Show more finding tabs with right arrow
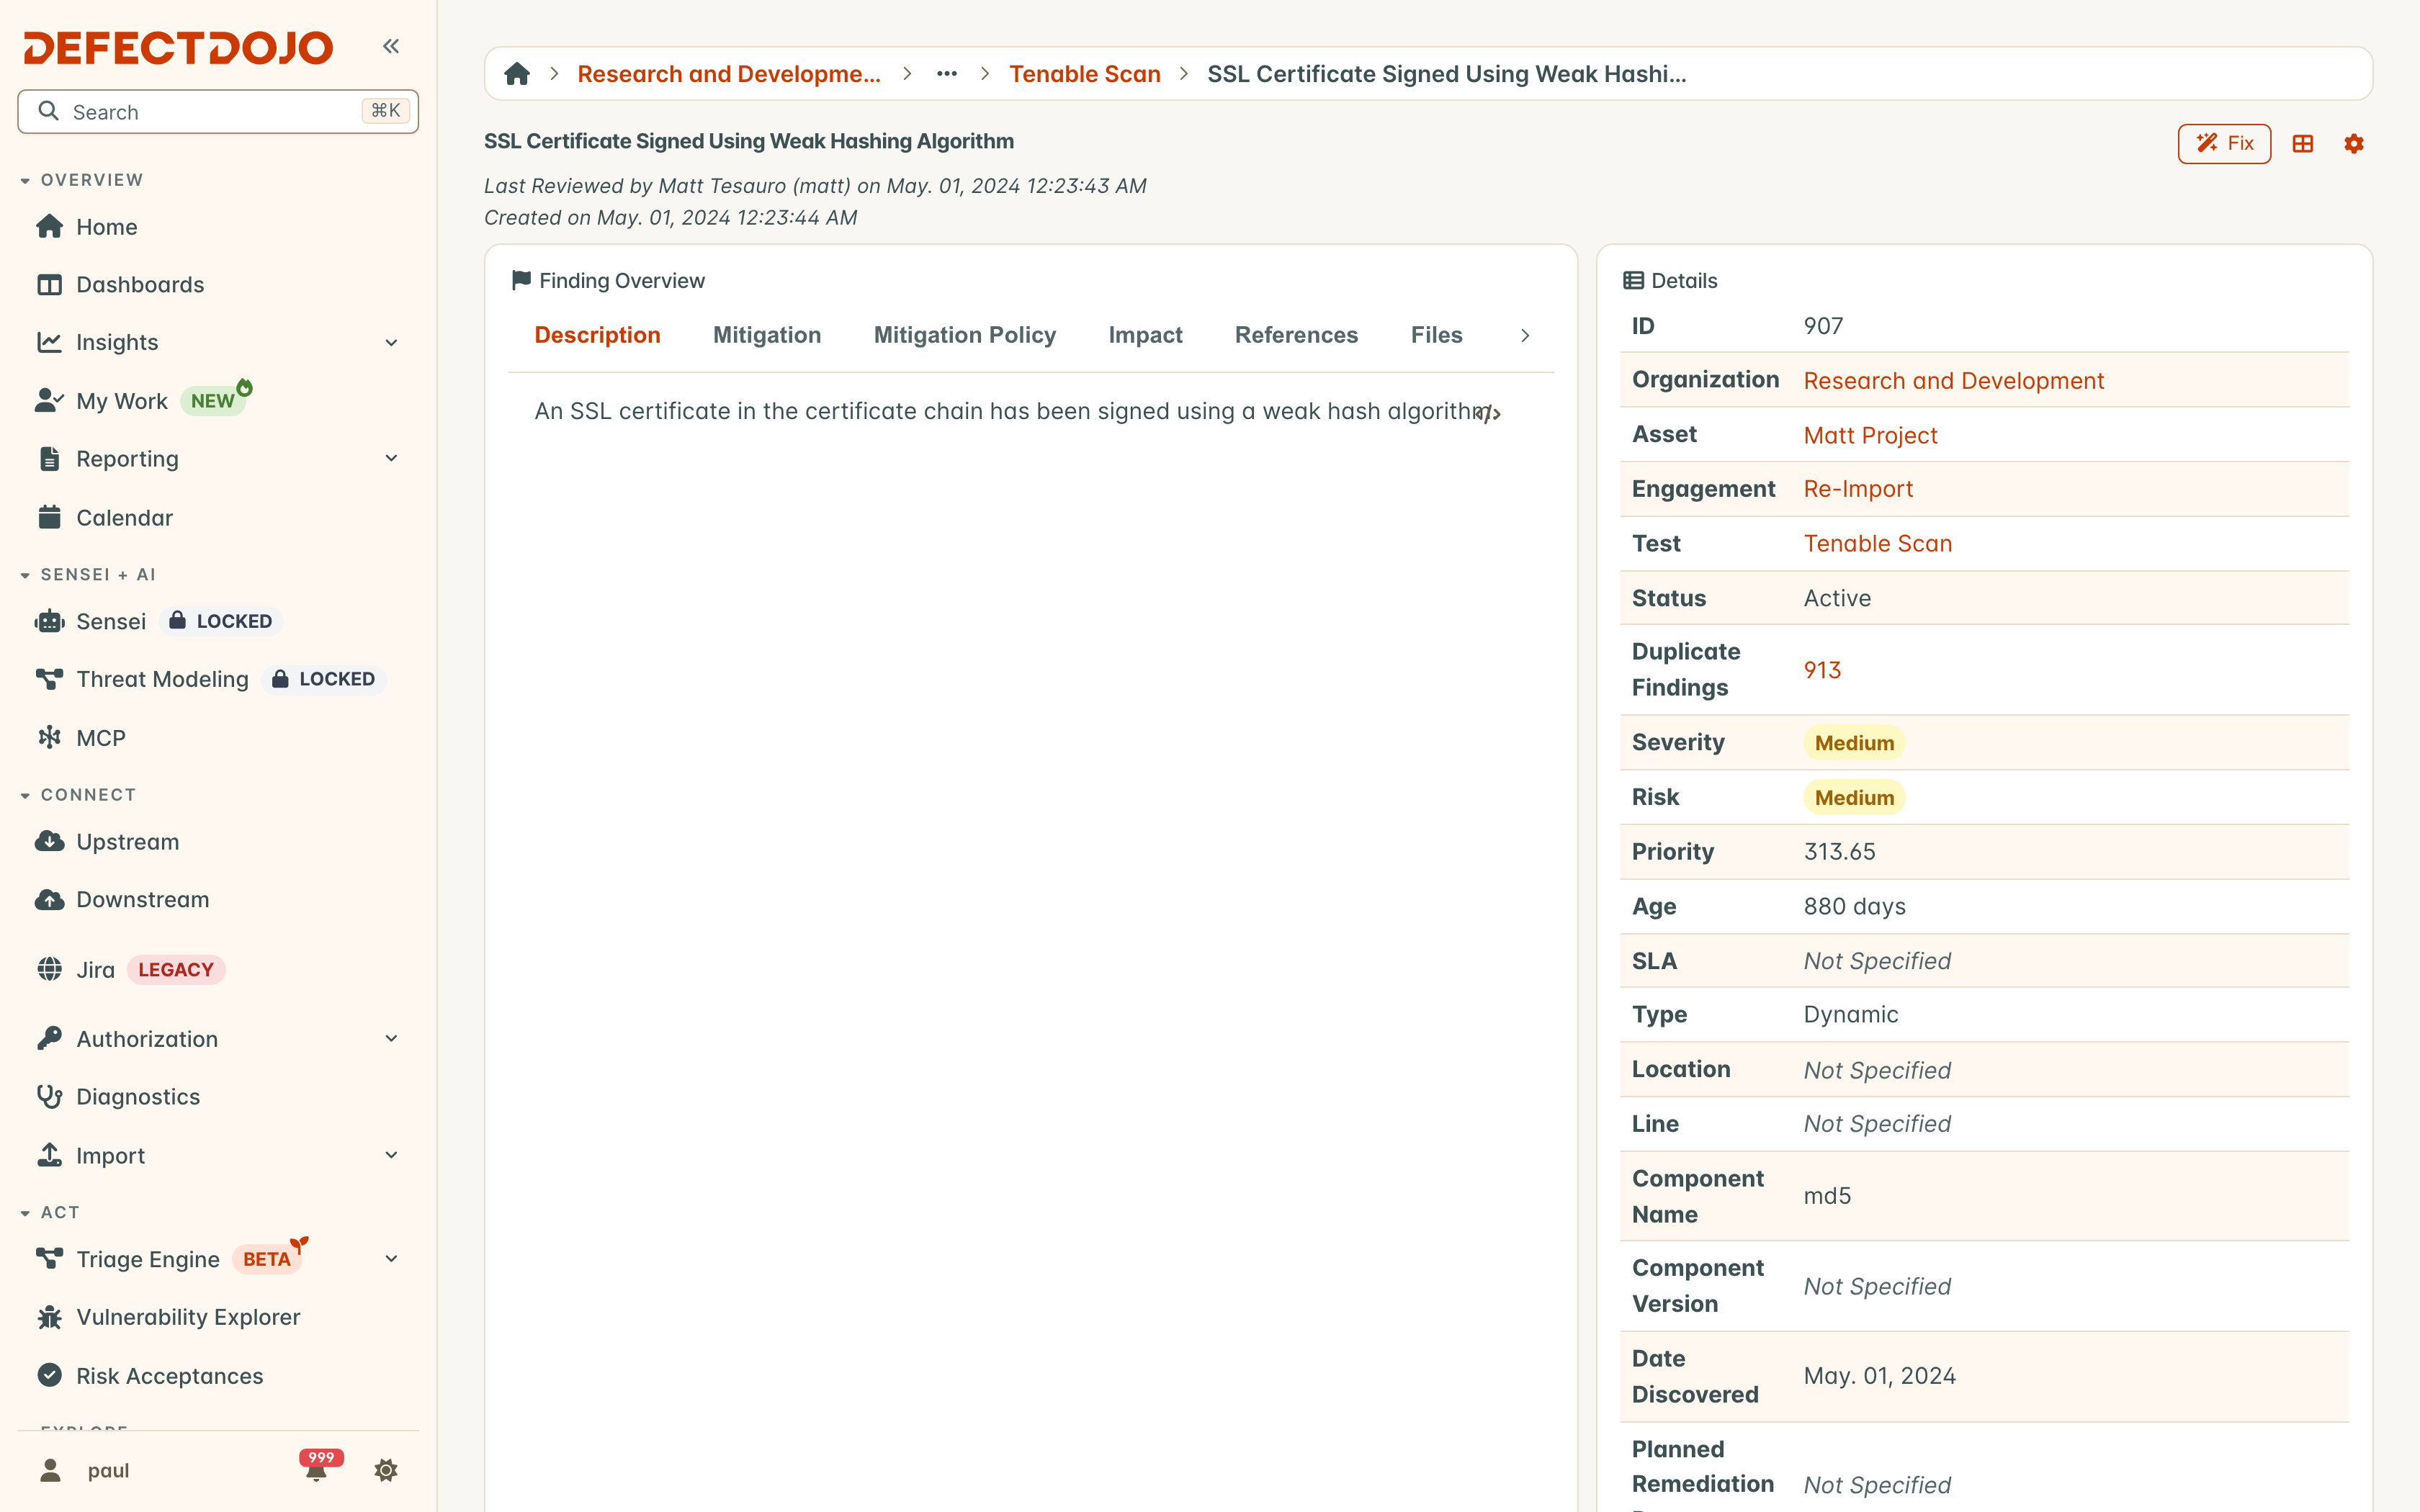Image resolution: width=2420 pixels, height=1512 pixels. (x=1525, y=336)
